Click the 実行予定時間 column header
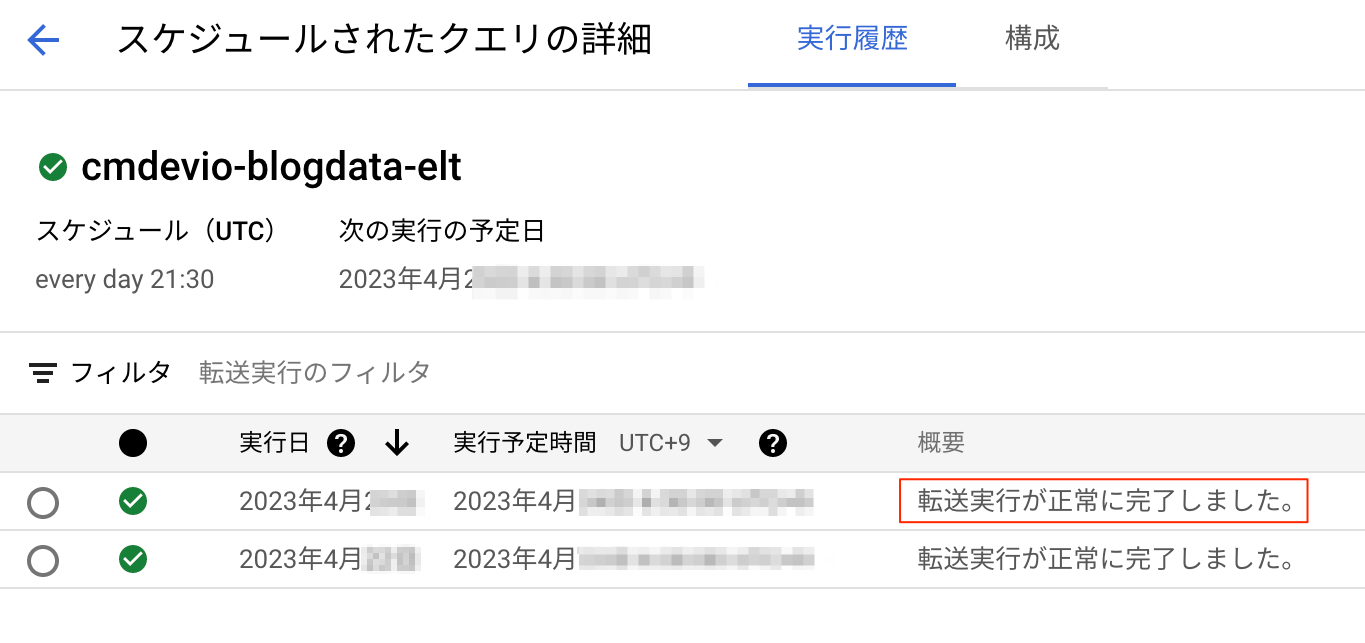Screen dimensions: 1365x643 pyautogui.click(x=525, y=442)
